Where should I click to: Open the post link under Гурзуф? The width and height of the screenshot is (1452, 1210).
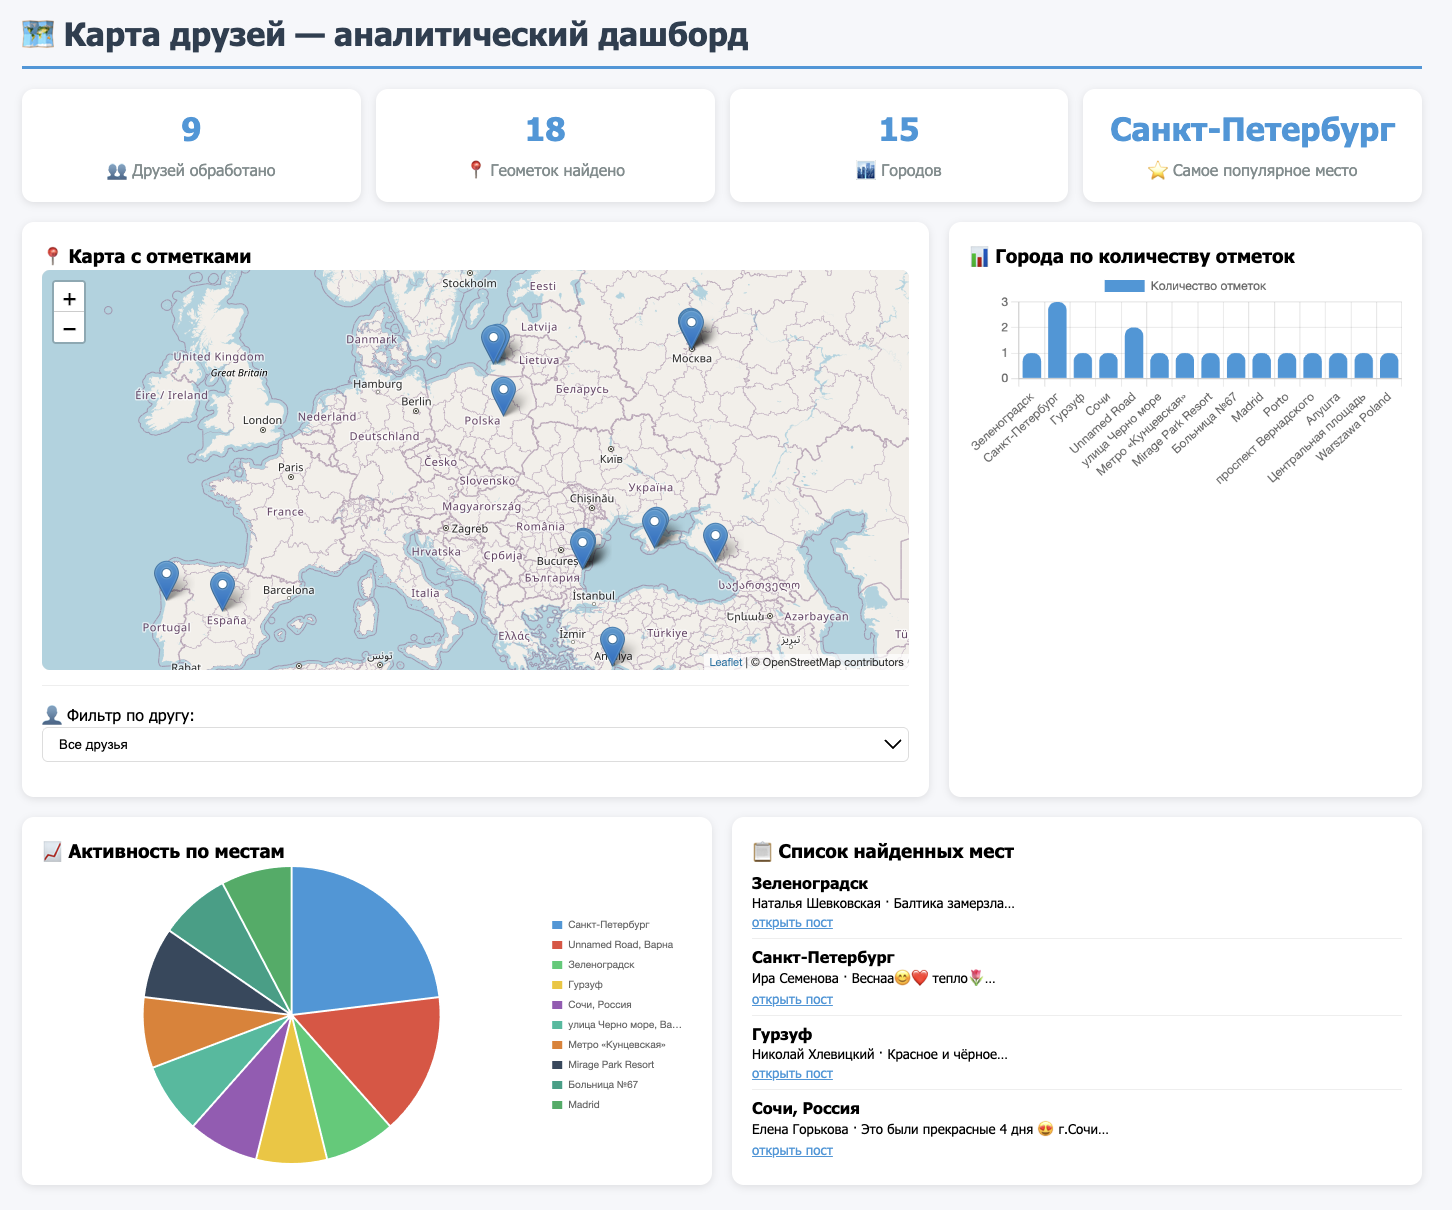(x=792, y=1074)
